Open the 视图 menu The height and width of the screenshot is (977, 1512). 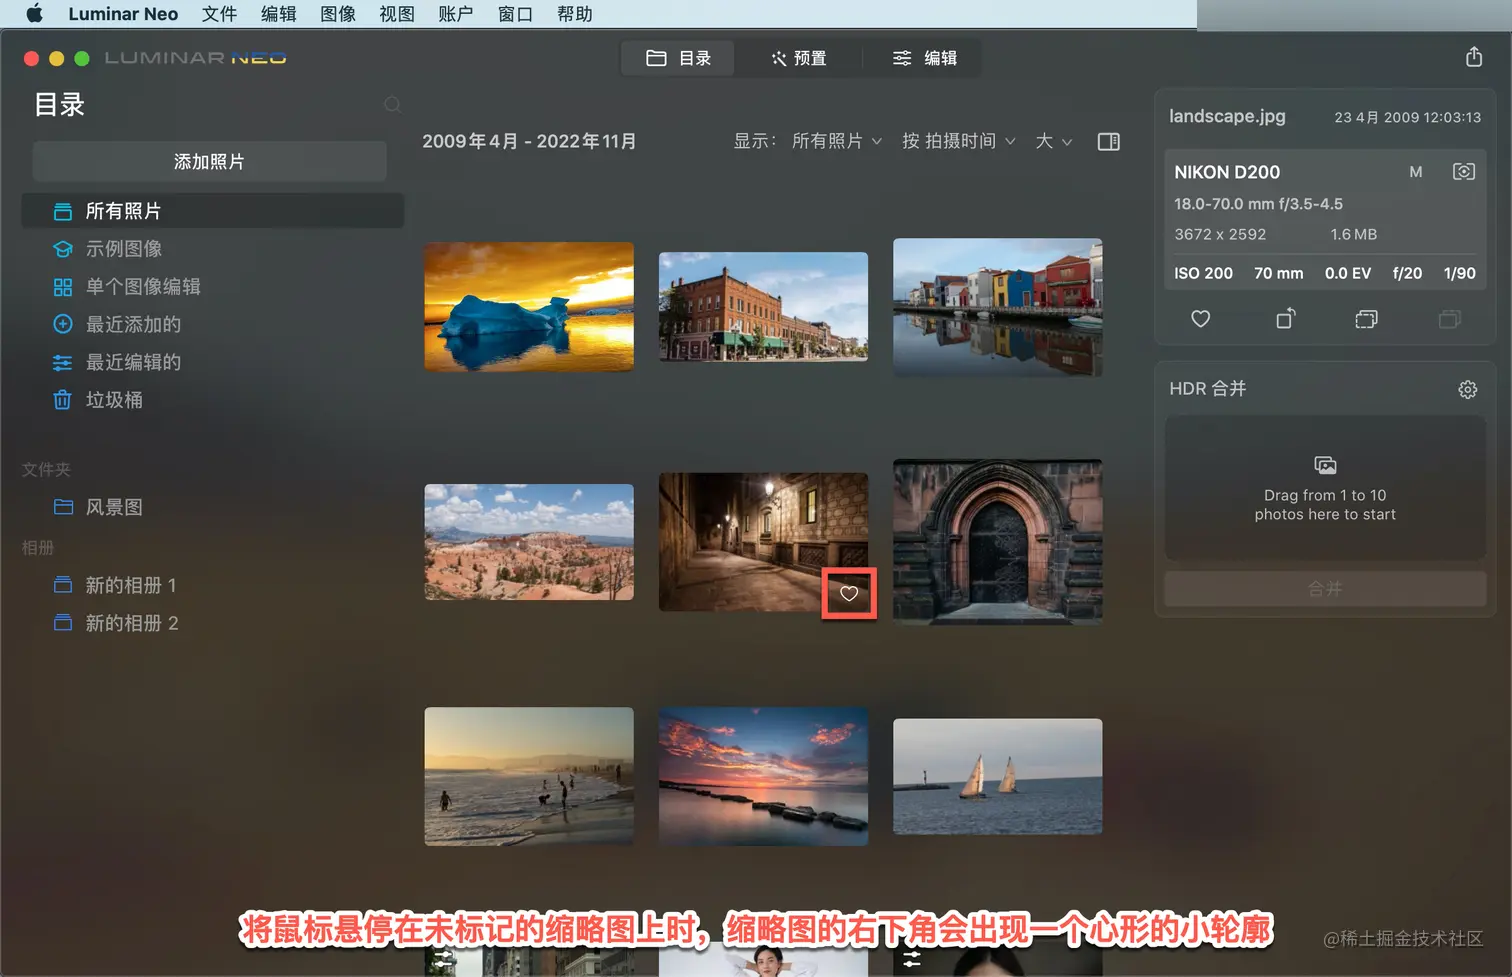click(397, 14)
